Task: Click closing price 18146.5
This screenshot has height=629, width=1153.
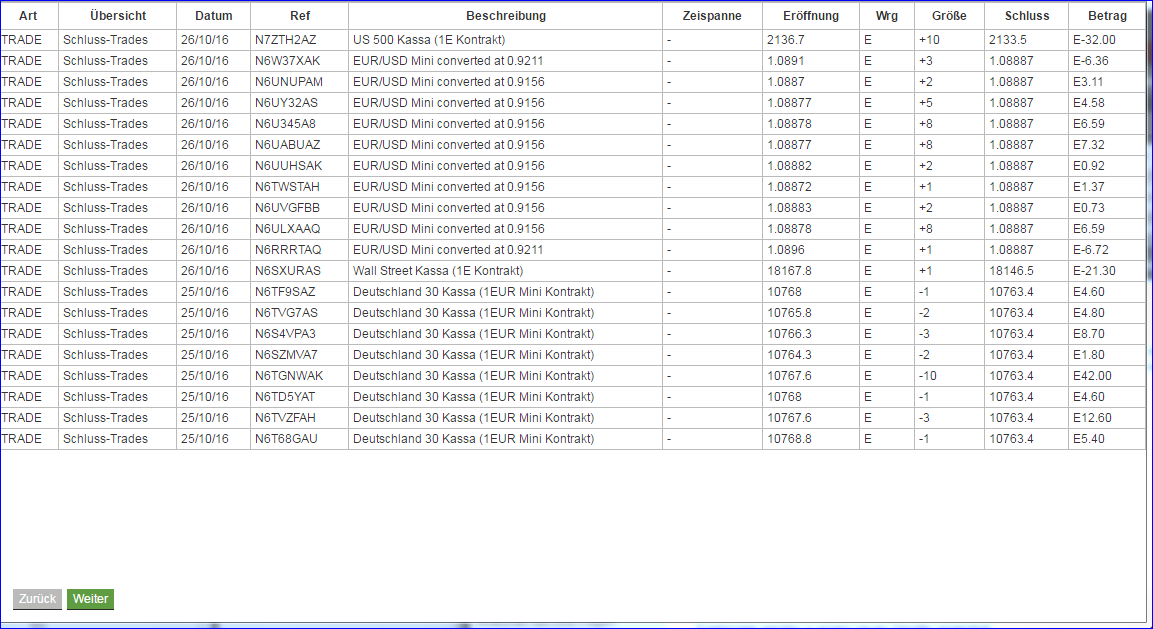Action: point(1011,271)
